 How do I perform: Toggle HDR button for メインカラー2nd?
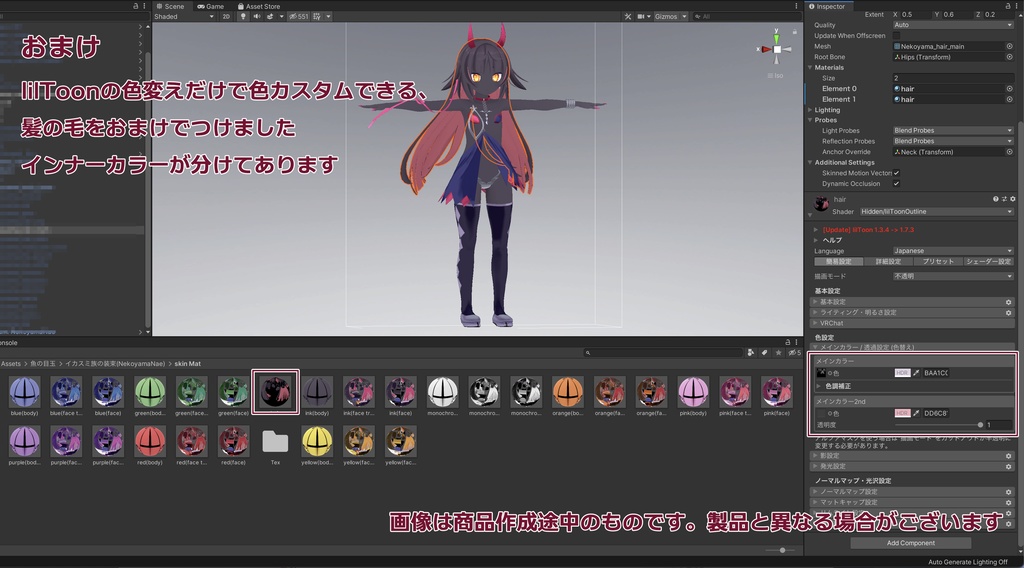tap(902, 413)
